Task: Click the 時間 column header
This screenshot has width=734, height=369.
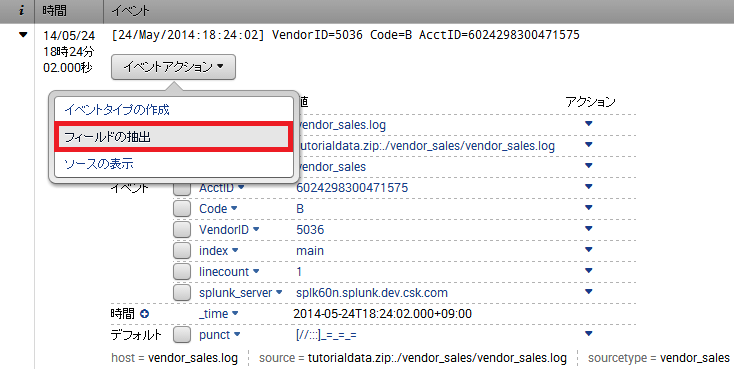Action: 54,11
